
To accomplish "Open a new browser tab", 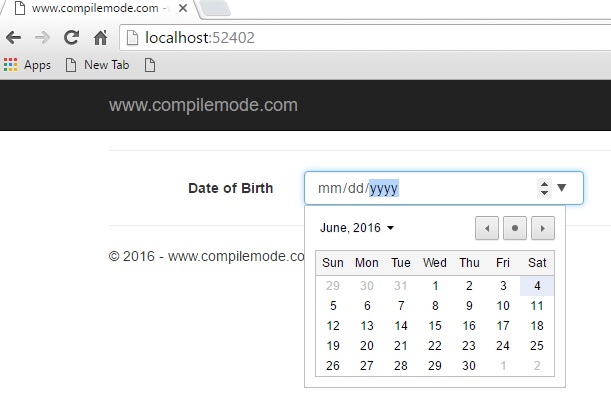I will click(216, 9).
